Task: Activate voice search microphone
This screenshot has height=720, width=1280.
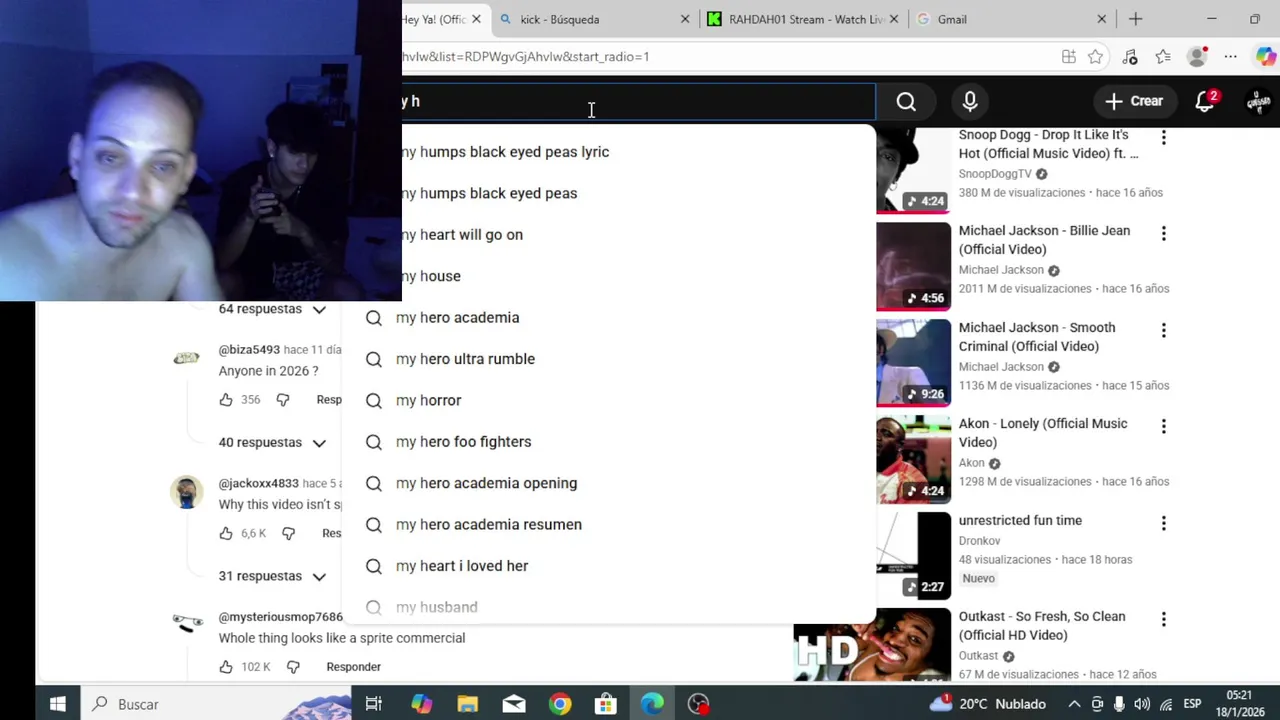Action: point(970,101)
